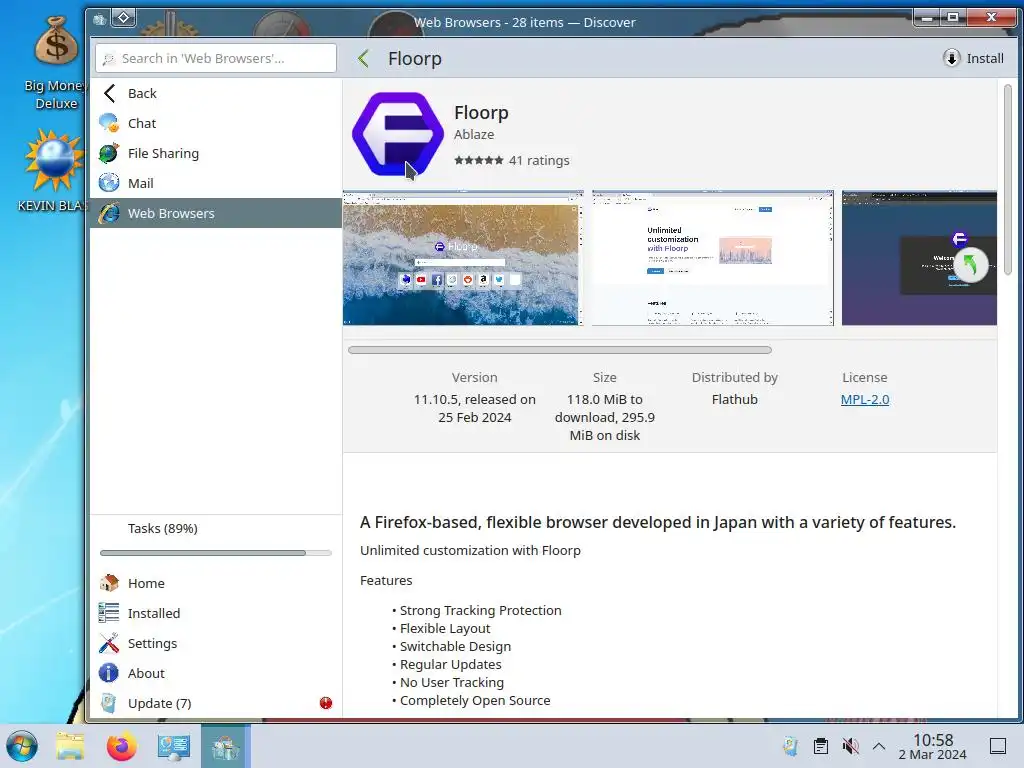Viewport: 1024px width, 768px height.
Task: Click the 41 ratings text
Action: coord(539,160)
